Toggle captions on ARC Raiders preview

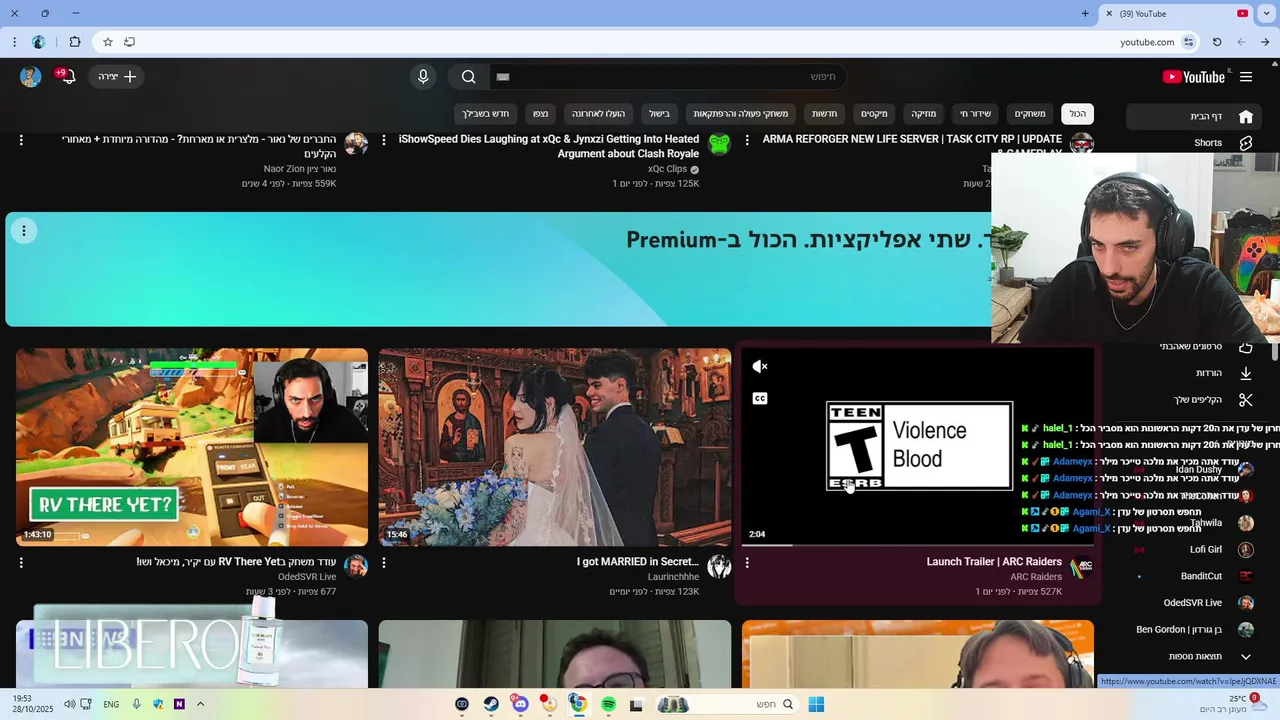[760, 399]
